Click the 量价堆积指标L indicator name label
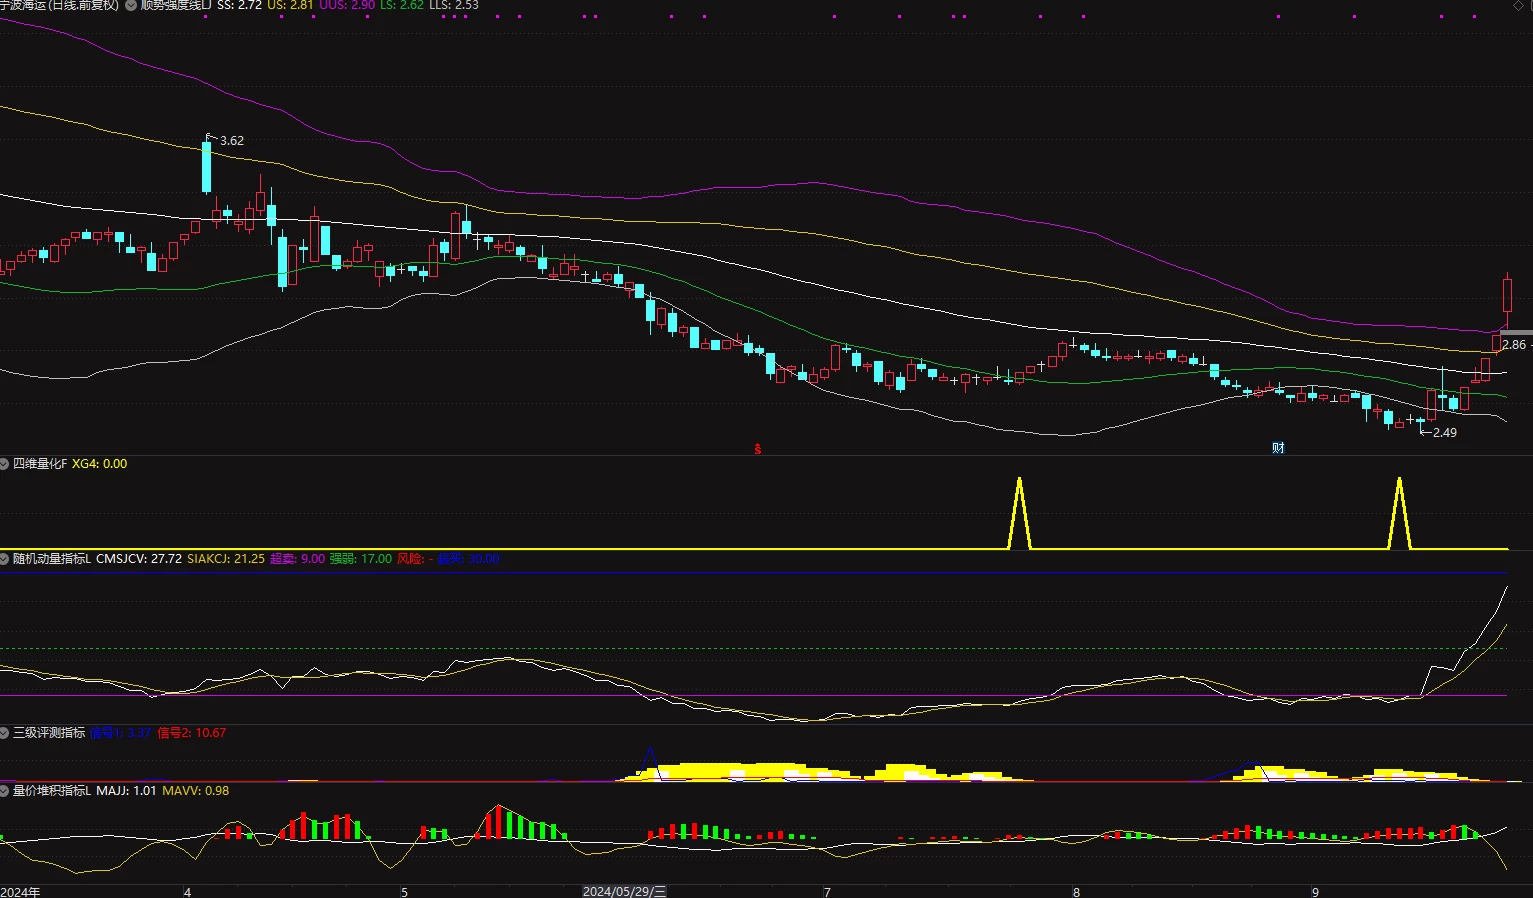 coord(52,791)
